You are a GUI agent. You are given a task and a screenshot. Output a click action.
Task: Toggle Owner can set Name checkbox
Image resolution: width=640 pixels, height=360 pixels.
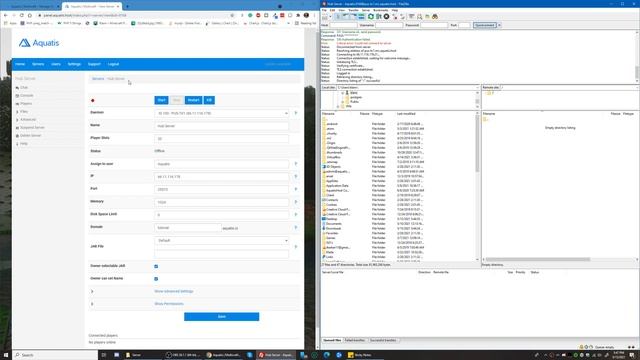pyautogui.click(x=156, y=279)
